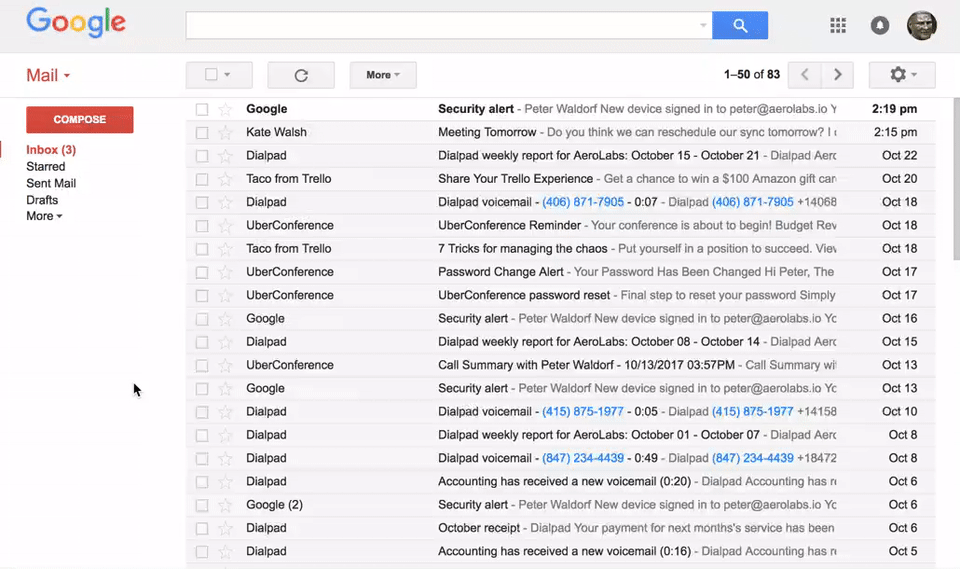Star the 7 Tricks for managing the chaos email

225,249
